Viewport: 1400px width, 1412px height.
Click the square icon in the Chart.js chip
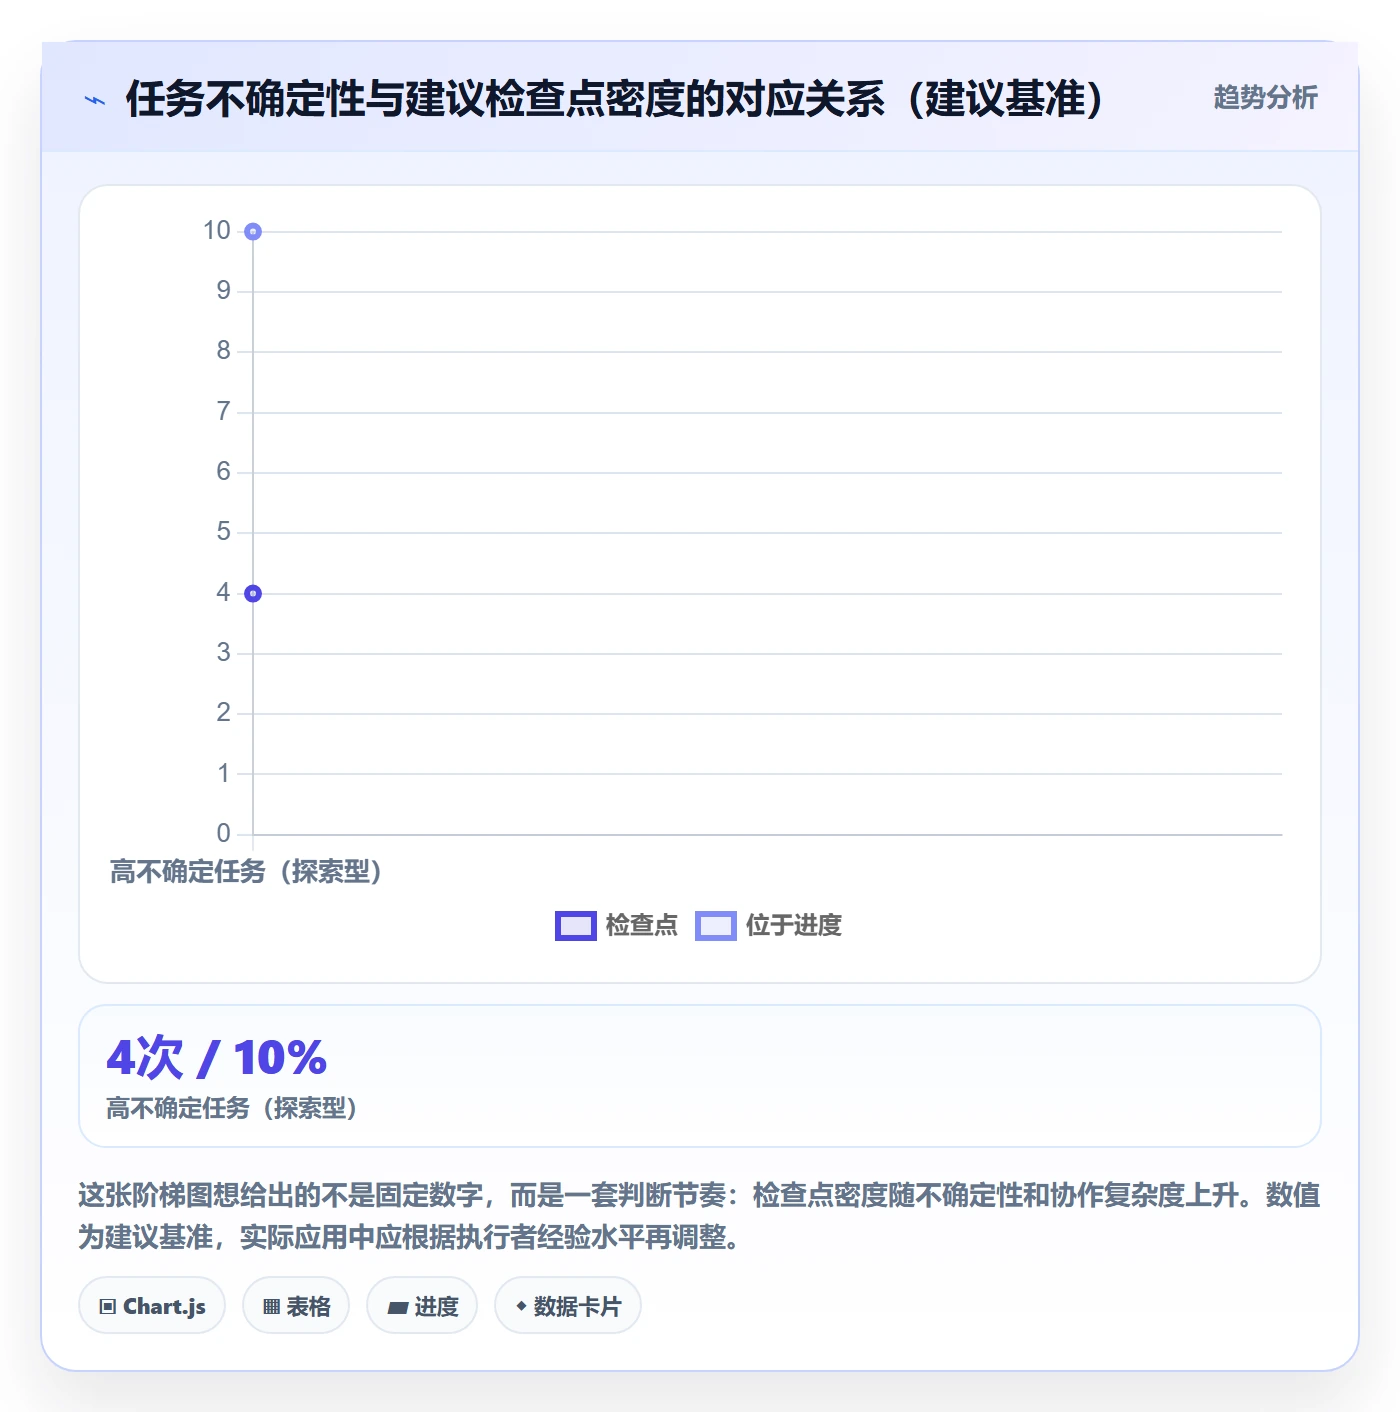(108, 1306)
